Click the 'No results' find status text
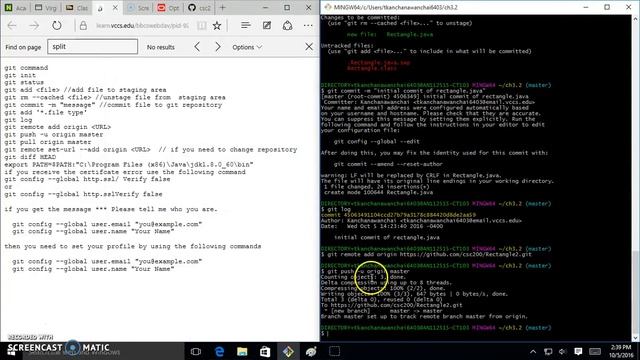Viewport: 640px width, 360px height. coord(160,47)
